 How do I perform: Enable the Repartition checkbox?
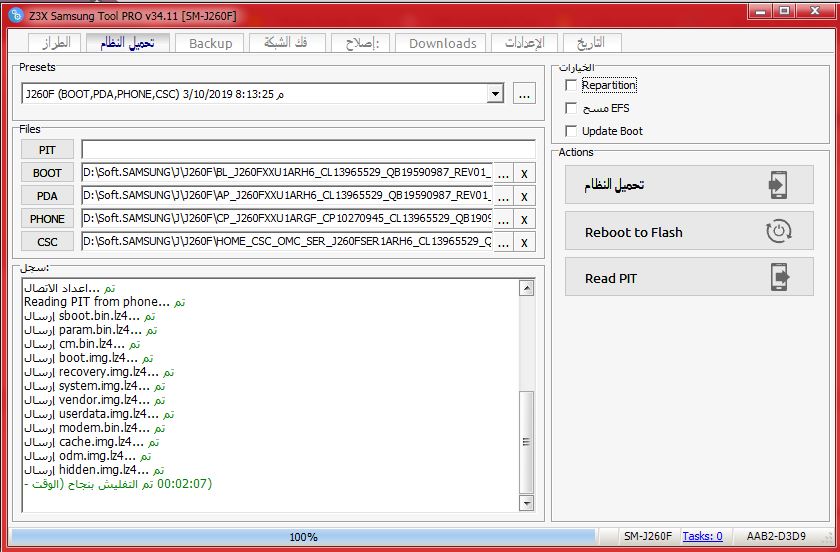pyautogui.click(x=571, y=85)
